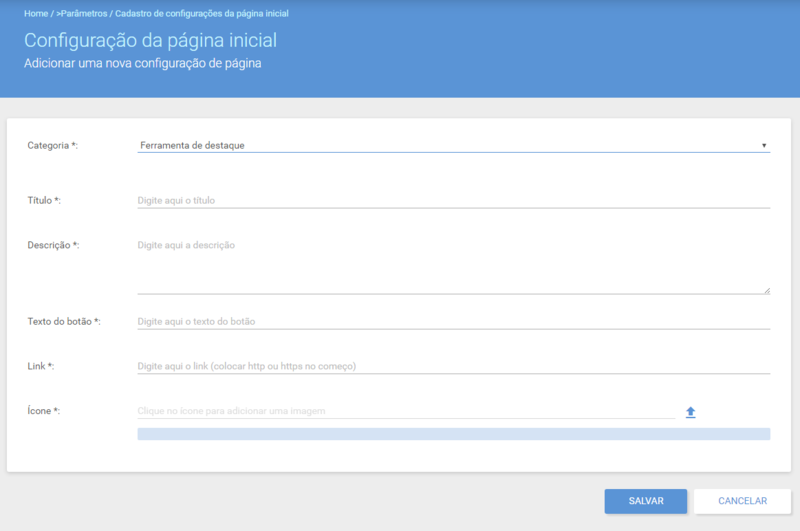Click the Texto do botão label

[x=64, y=321]
